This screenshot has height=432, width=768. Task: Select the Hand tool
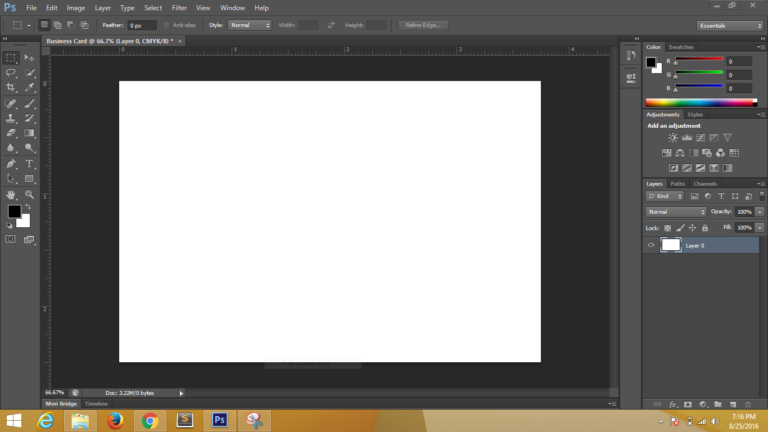11,194
